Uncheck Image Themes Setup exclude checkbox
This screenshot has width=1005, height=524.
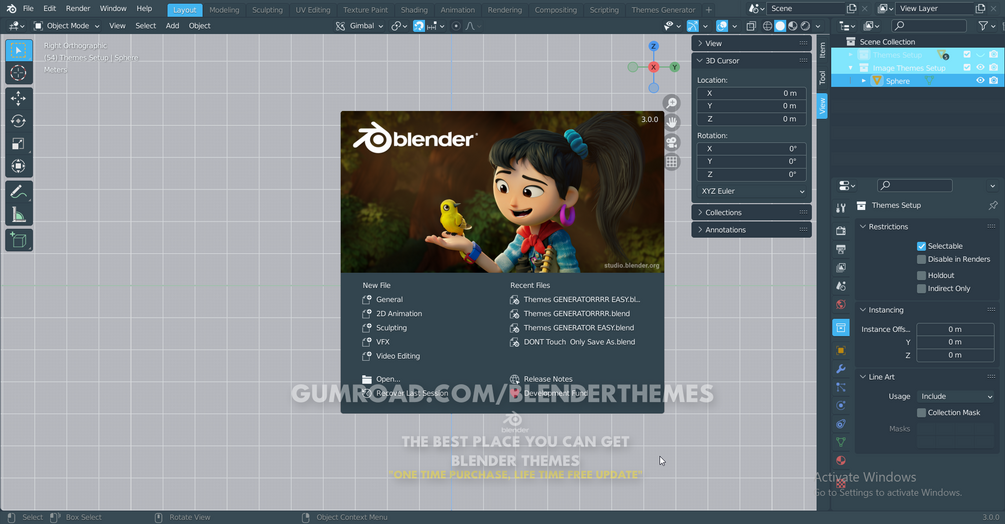pyautogui.click(x=967, y=68)
